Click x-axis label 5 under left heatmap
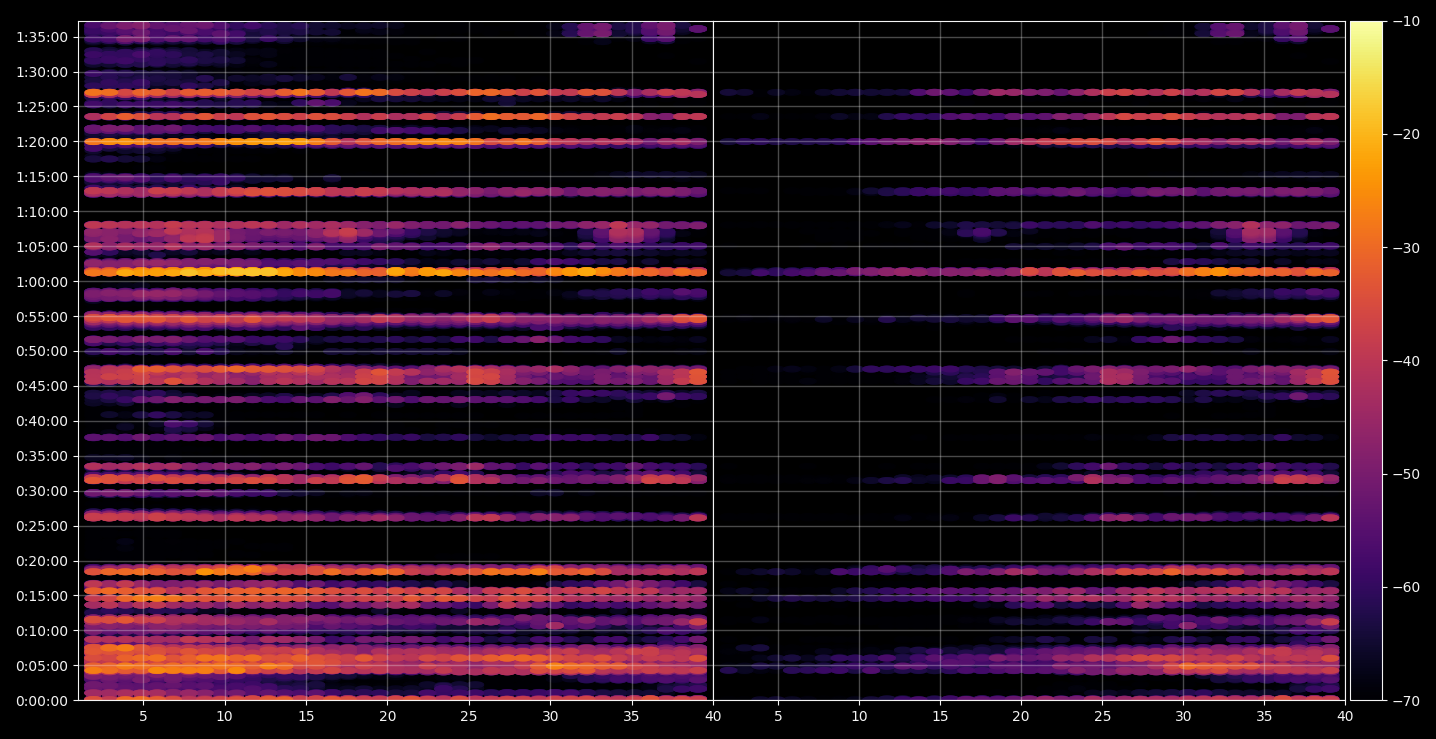This screenshot has width=1436, height=739. tap(143, 717)
